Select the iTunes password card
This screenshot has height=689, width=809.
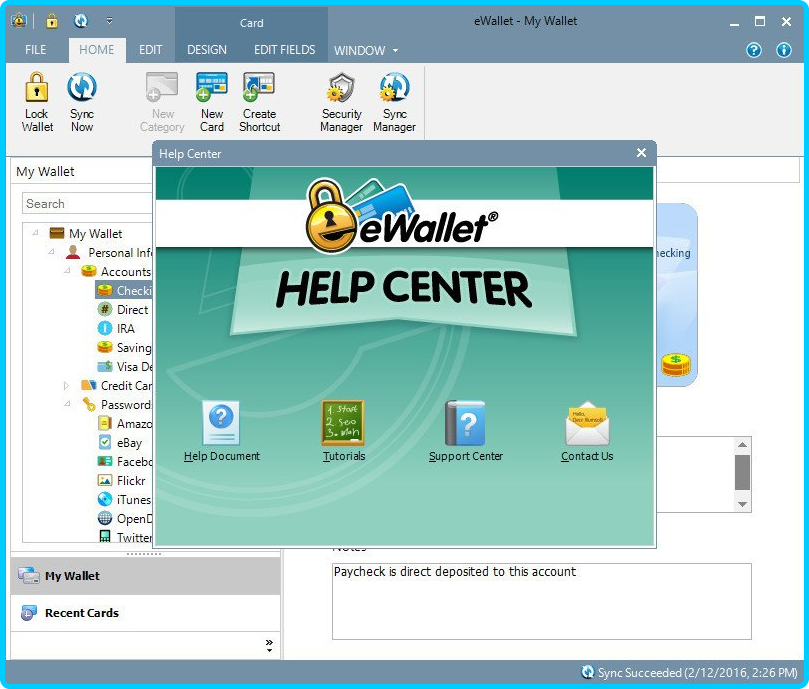pos(124,500)
